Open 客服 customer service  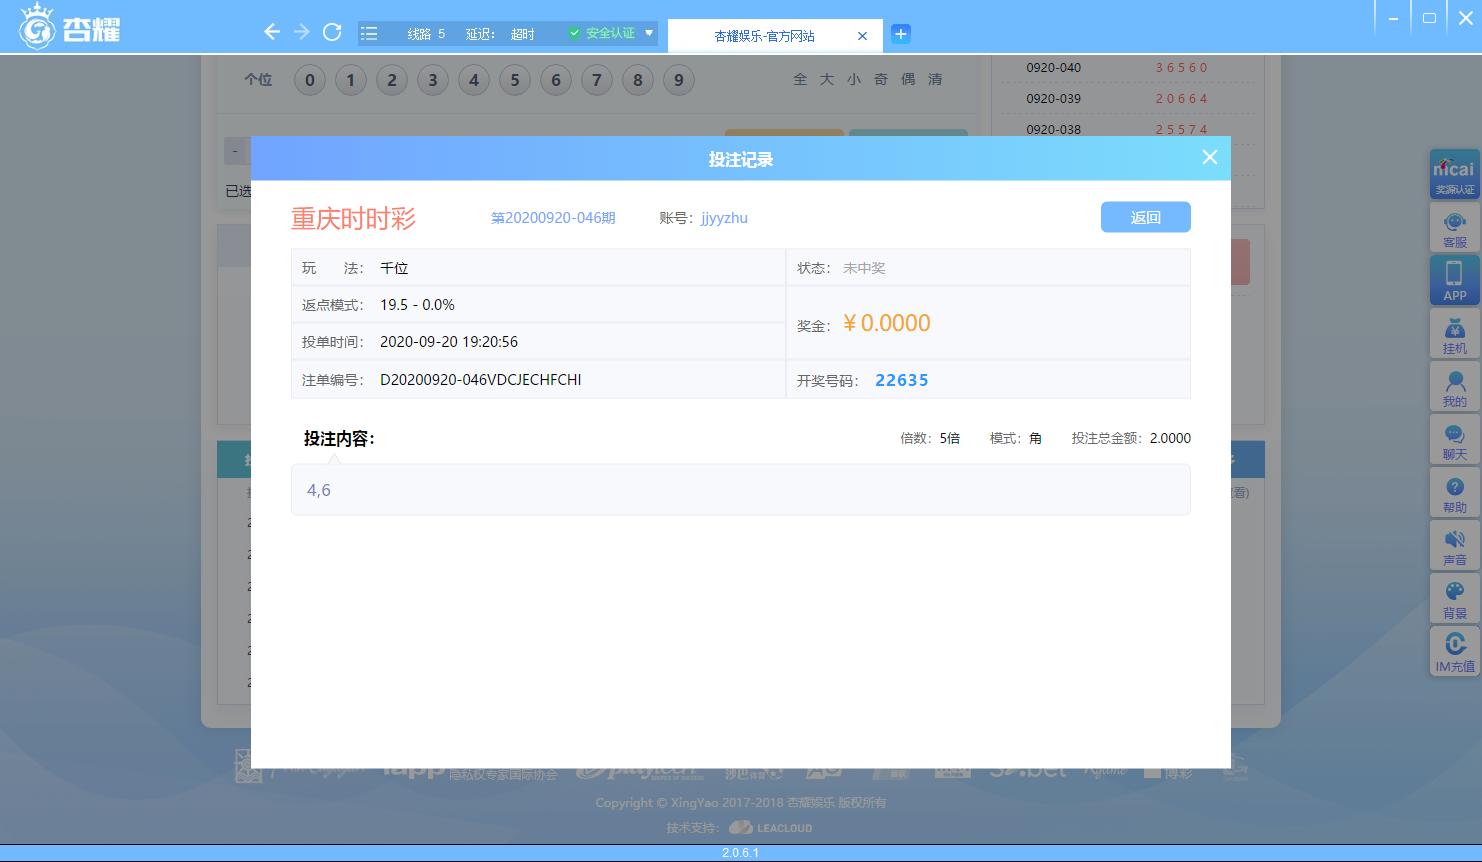[1454, 228]
